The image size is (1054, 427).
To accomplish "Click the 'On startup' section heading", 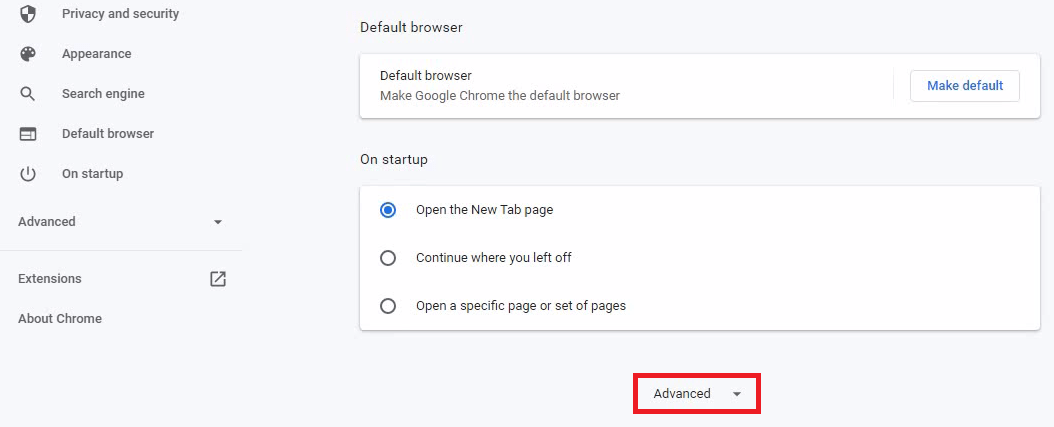I will click(394, 160).
